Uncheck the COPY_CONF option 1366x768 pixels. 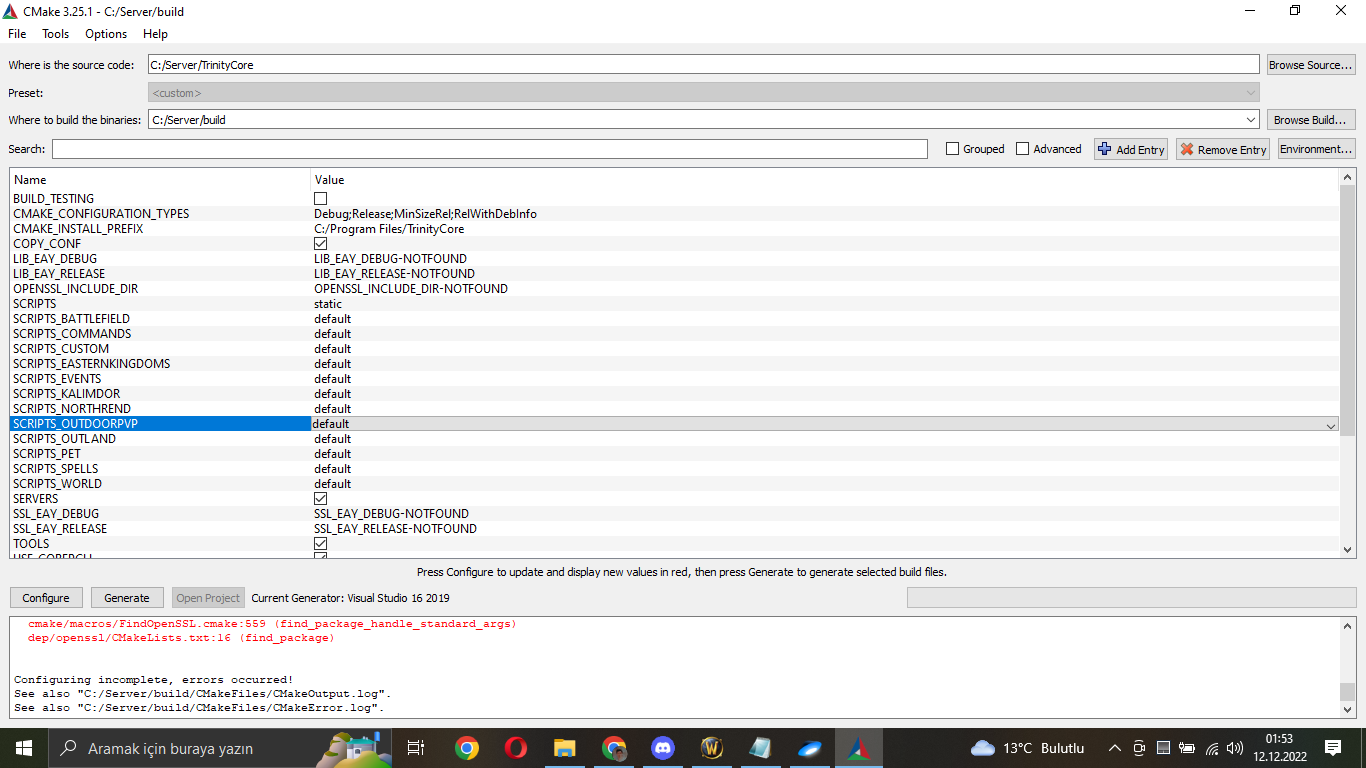click(x=320, y=244)
